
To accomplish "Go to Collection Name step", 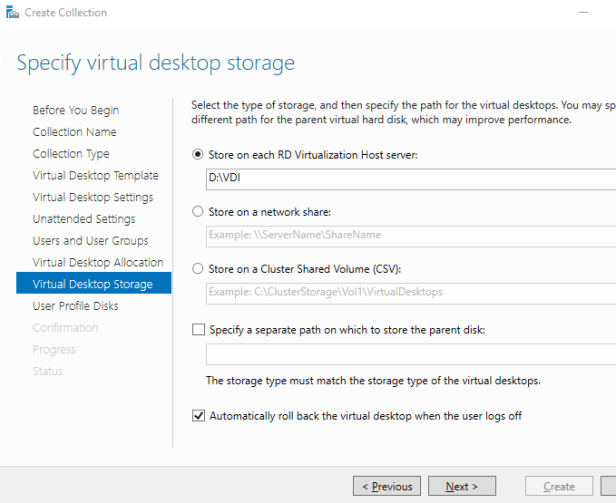I will 74,132.
